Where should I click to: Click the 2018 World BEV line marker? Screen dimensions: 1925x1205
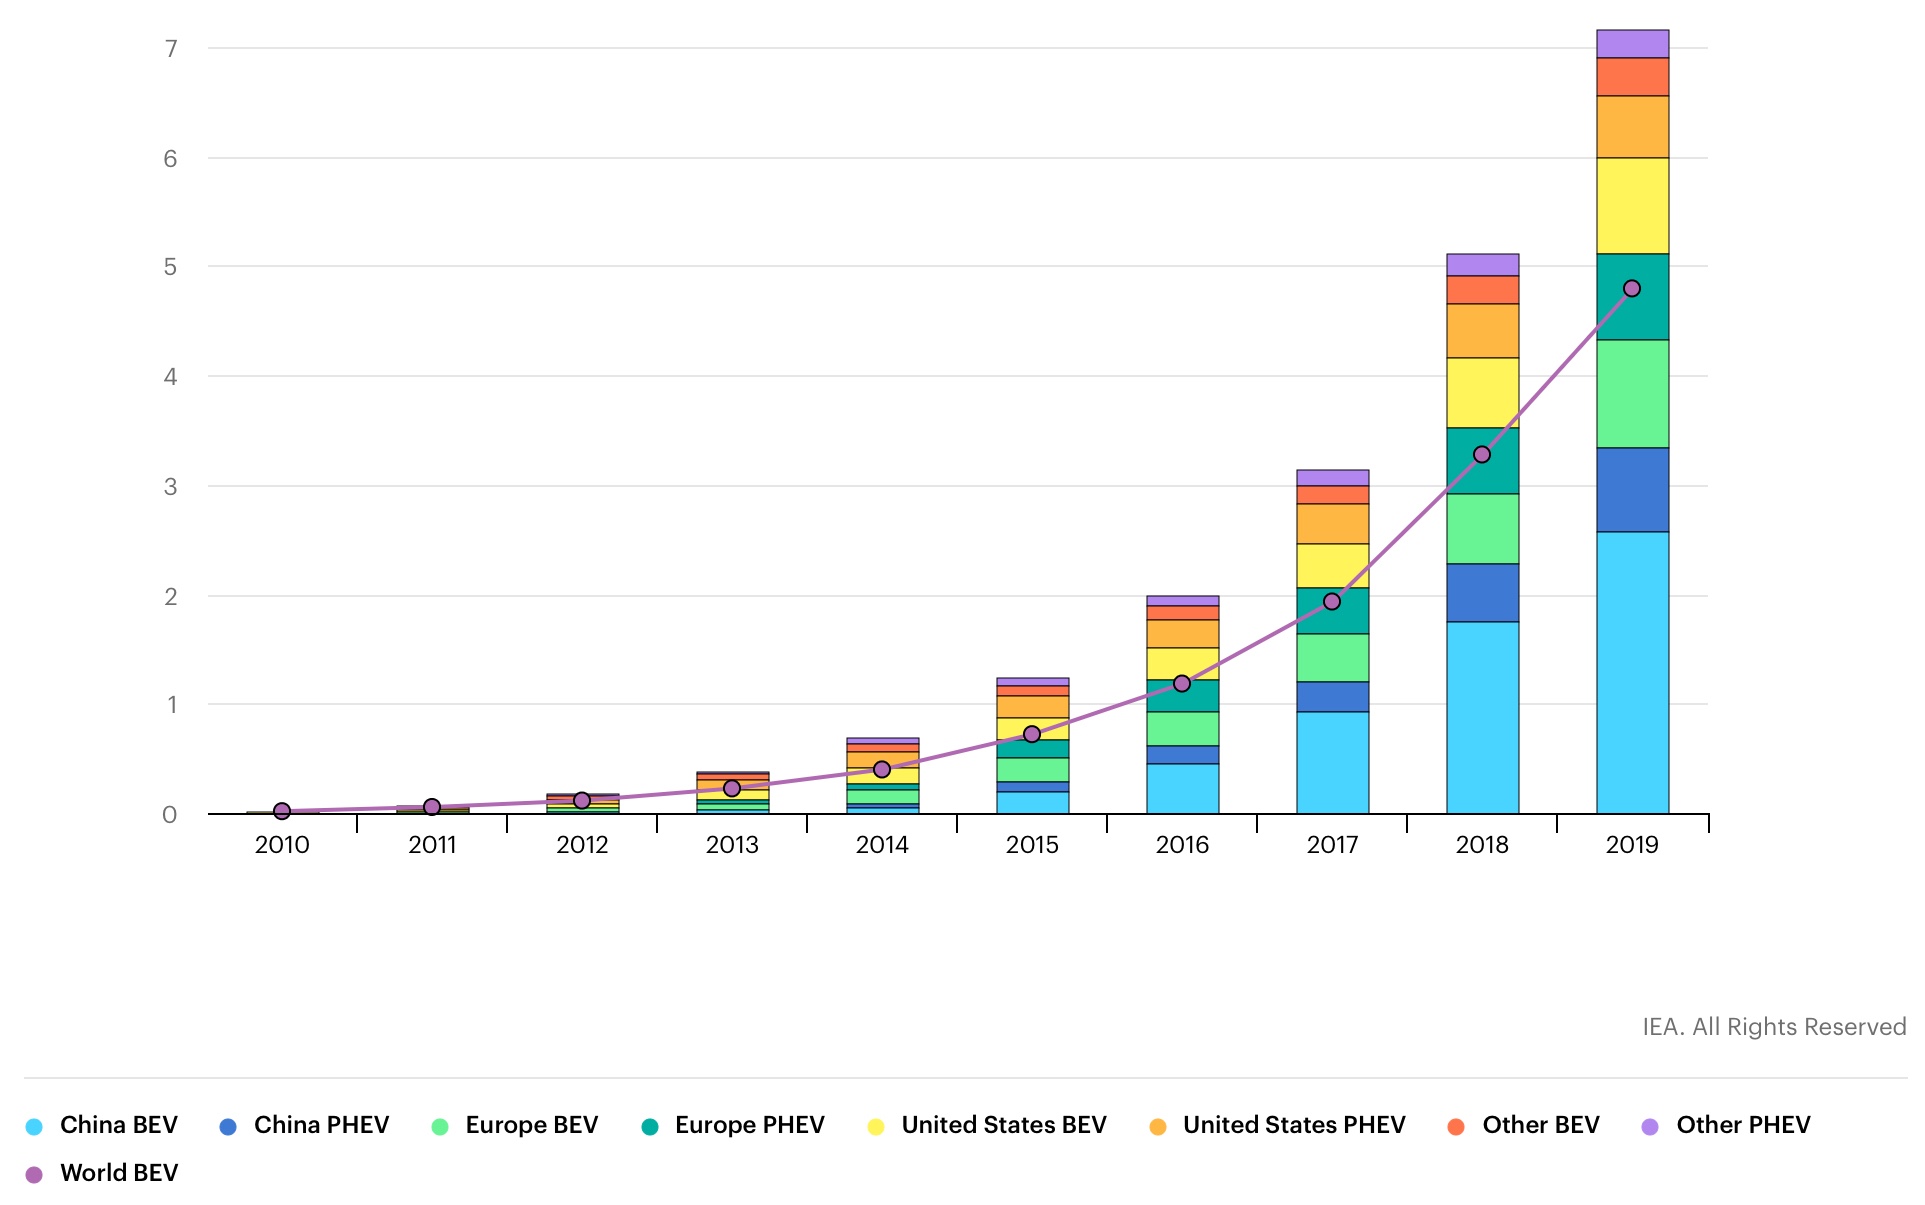click(1482, 455)
